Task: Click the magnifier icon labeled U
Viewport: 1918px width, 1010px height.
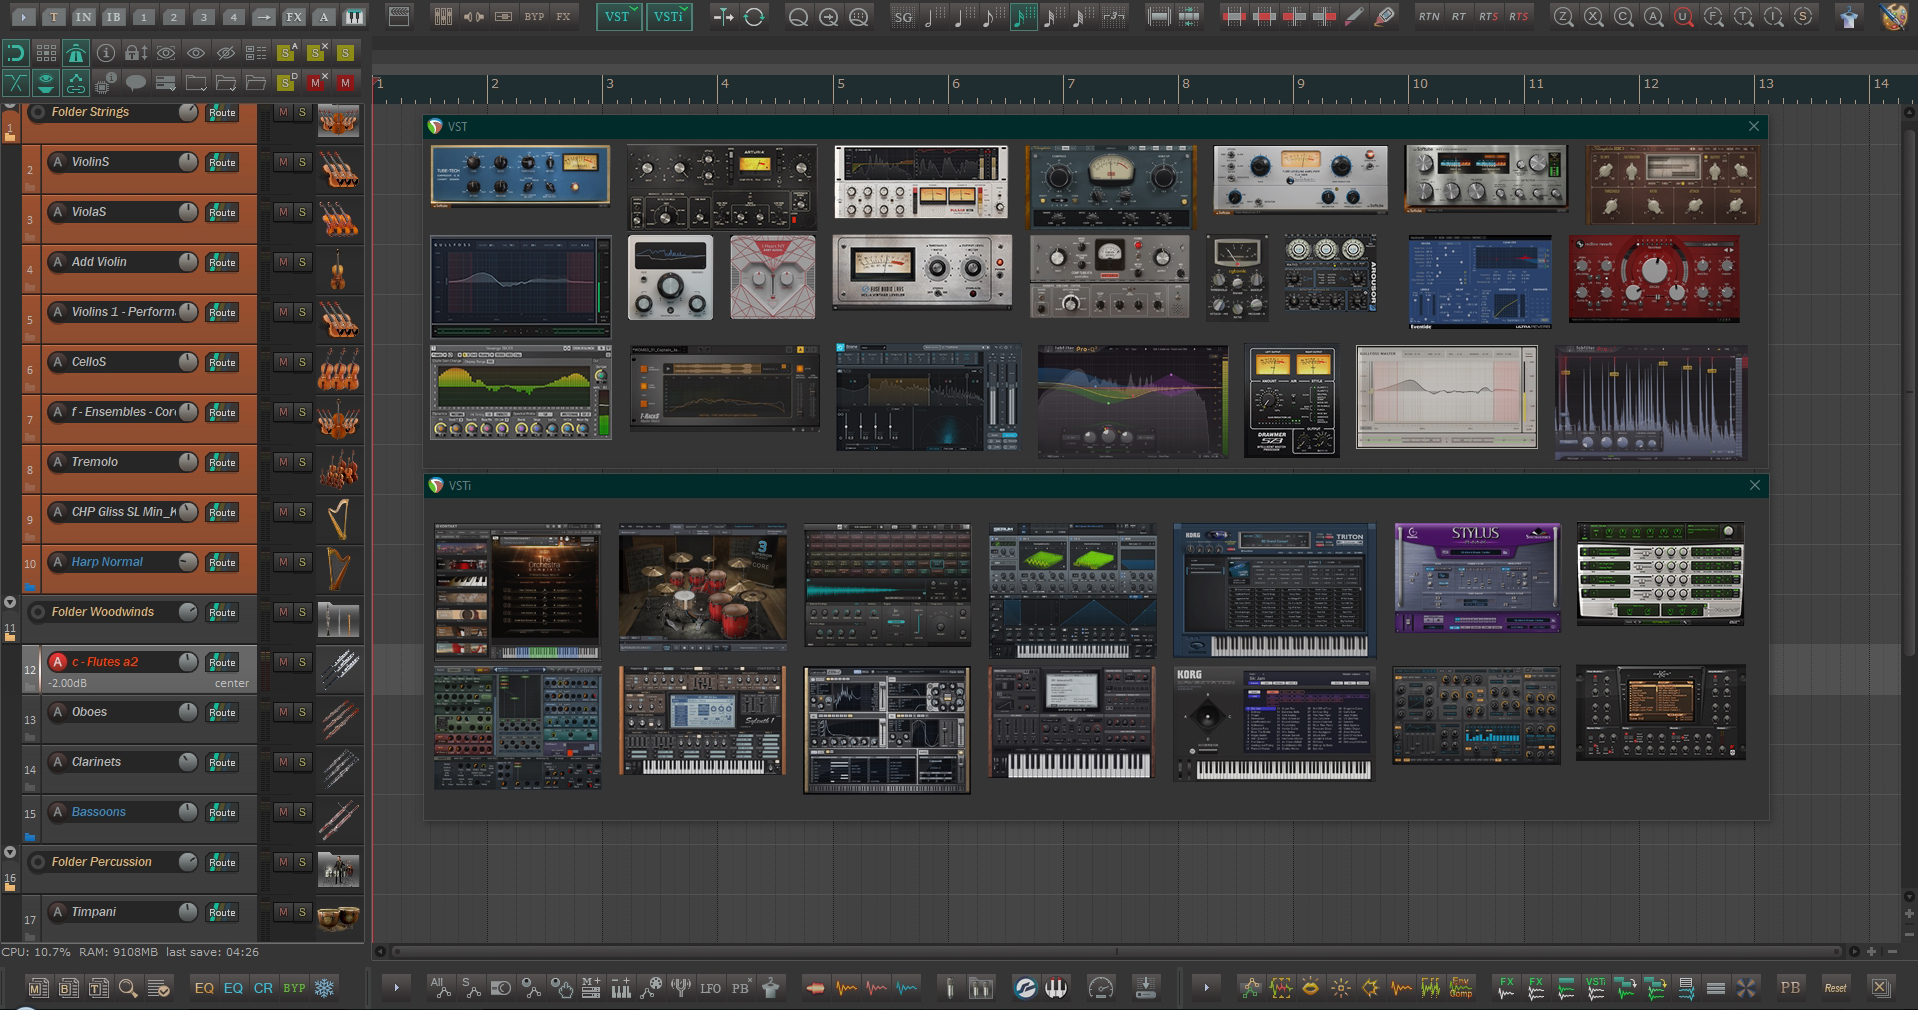Action: click(x=1684, y=17)
